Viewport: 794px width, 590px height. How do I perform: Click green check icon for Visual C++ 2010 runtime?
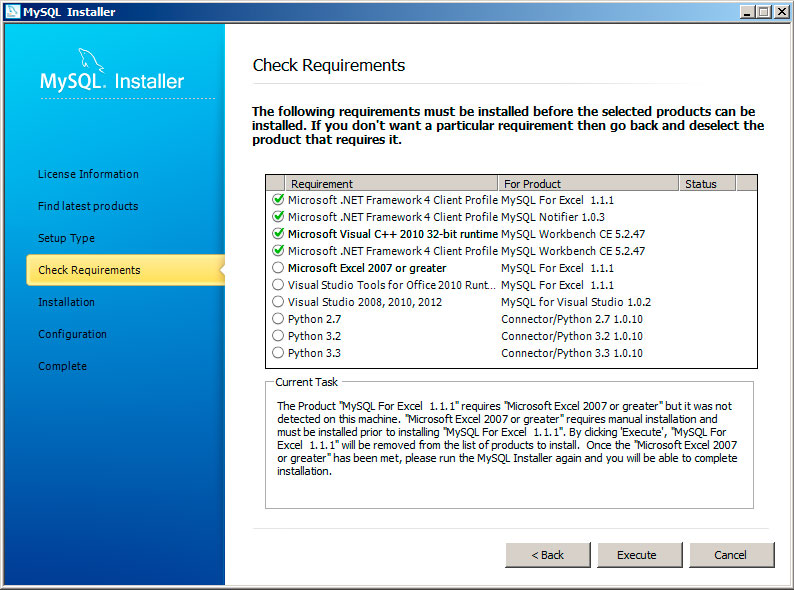coord(278,233)
